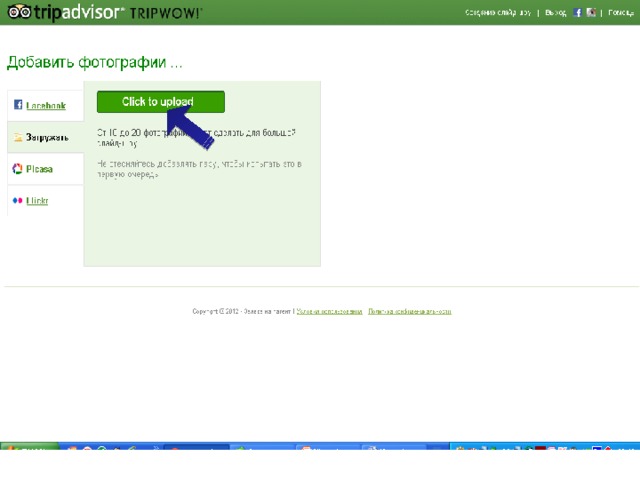Open the 'Помощь' help link
640x480 pixels.
click(x=621, y=13)
